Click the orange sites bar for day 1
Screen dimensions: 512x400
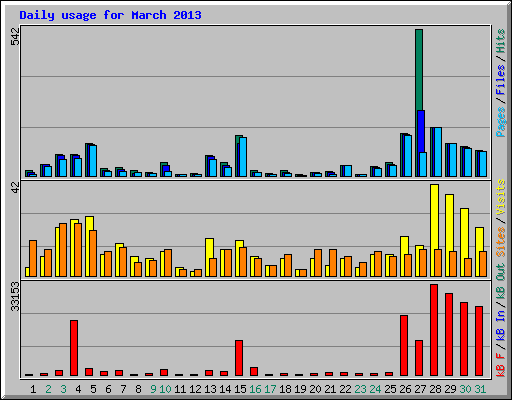pyautogui.click(x=33, y=258)
